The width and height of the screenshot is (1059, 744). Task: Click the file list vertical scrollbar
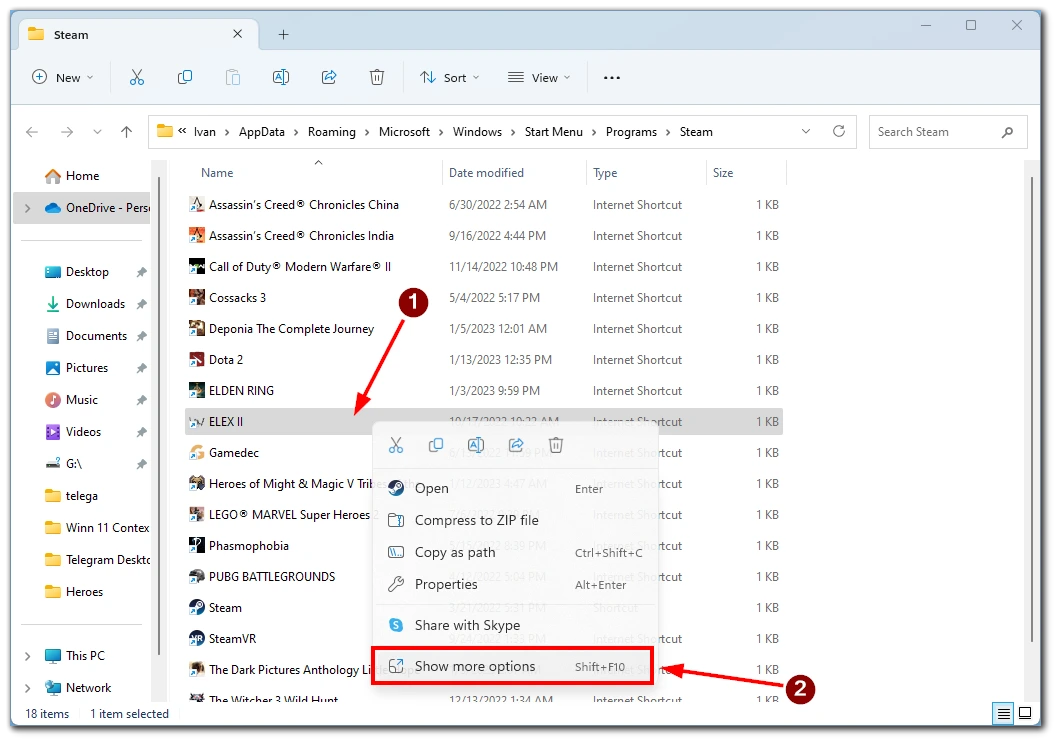coord(1032,408)
